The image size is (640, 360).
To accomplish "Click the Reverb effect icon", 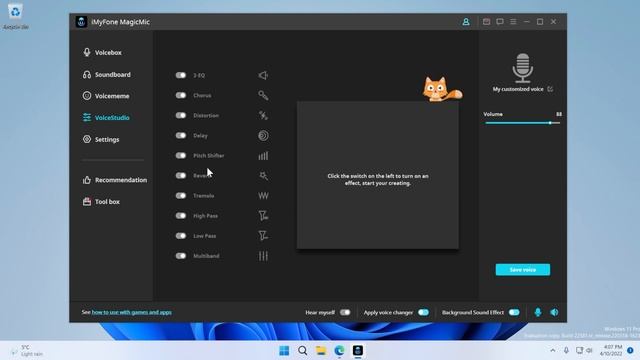I will coord(263,176).
